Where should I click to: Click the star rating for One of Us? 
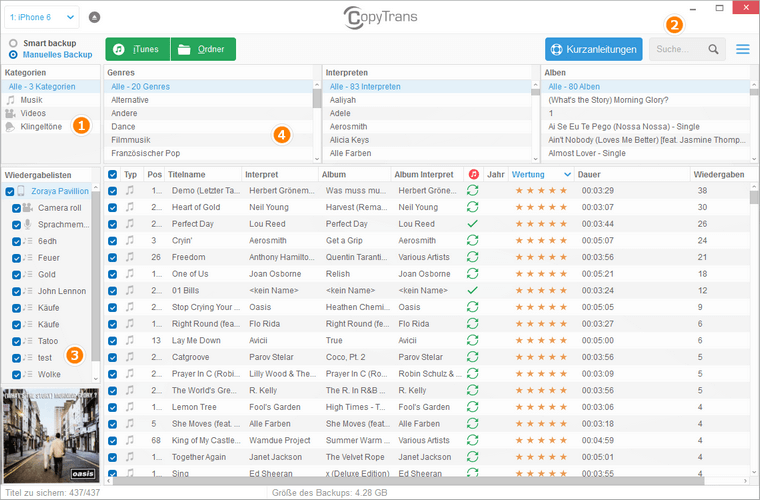pos(540,274)
